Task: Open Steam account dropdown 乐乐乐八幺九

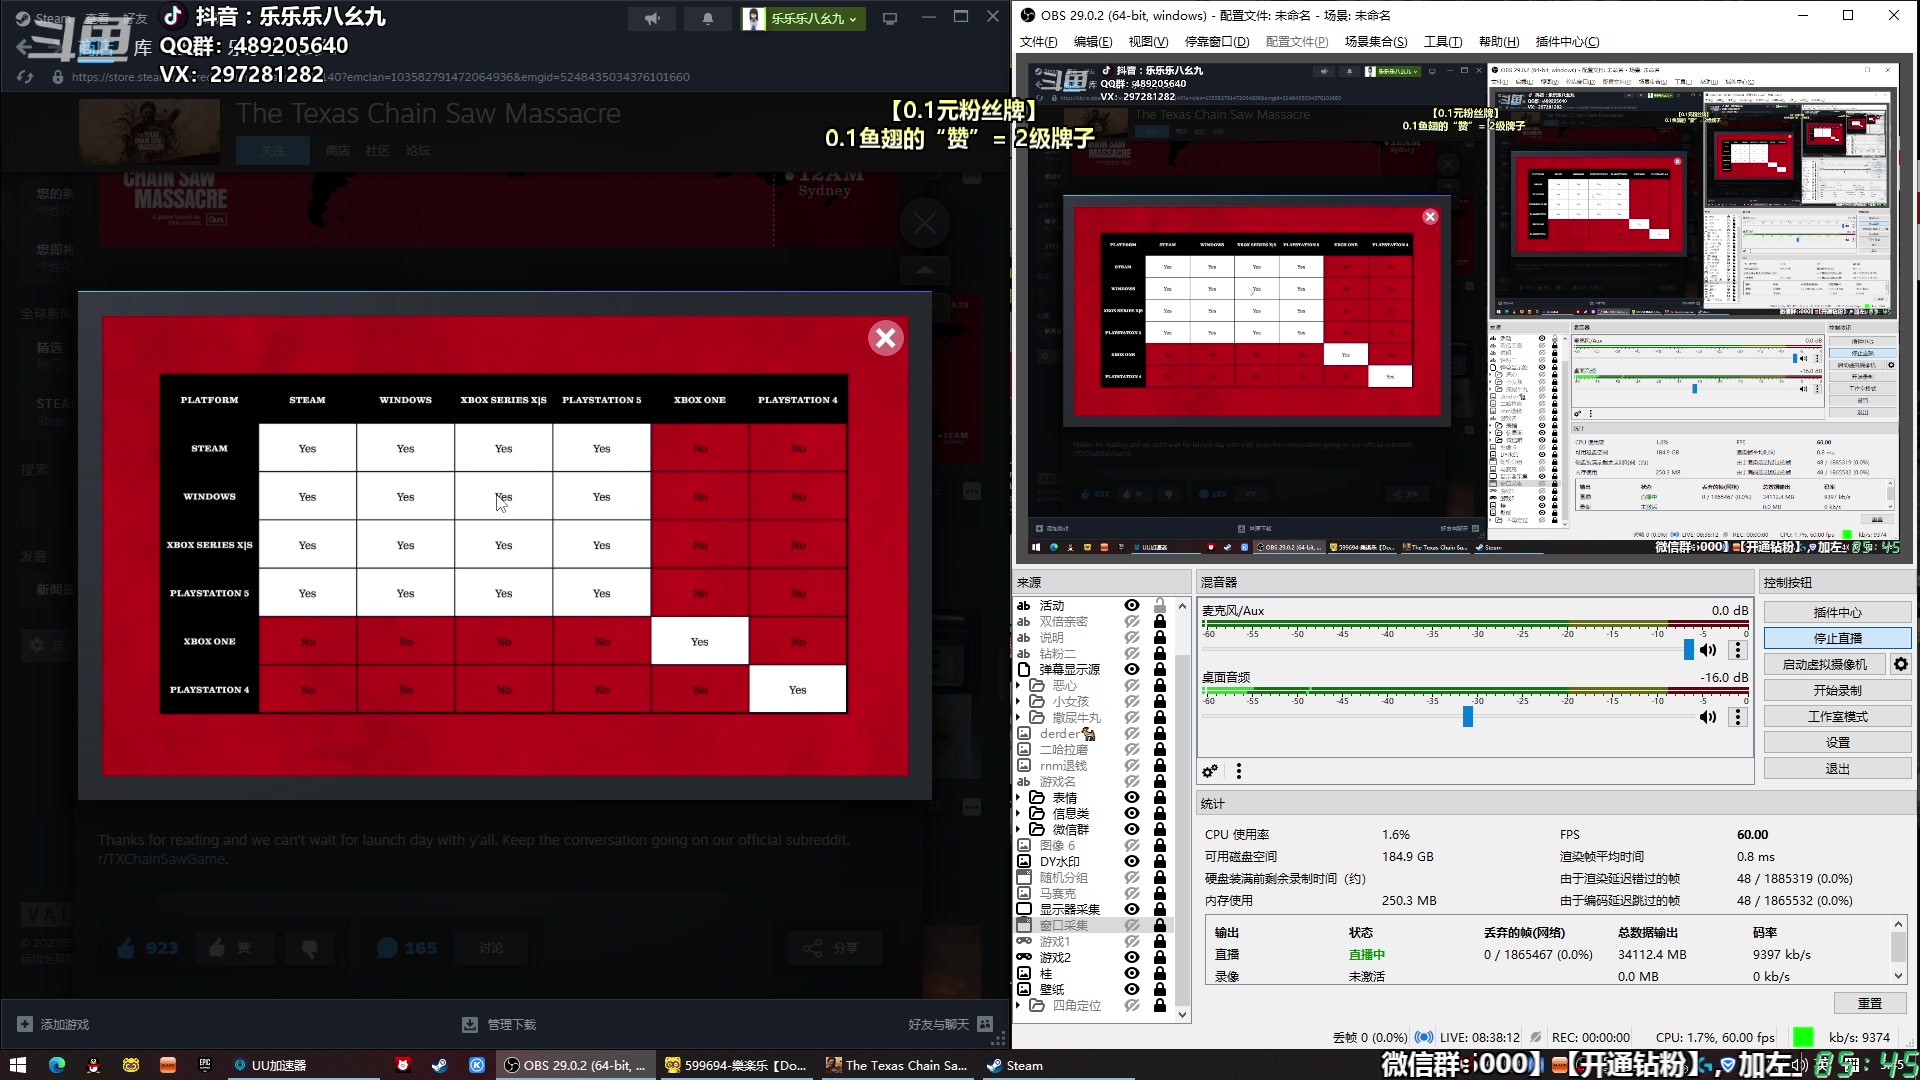Action: click(x=803, y=18)
